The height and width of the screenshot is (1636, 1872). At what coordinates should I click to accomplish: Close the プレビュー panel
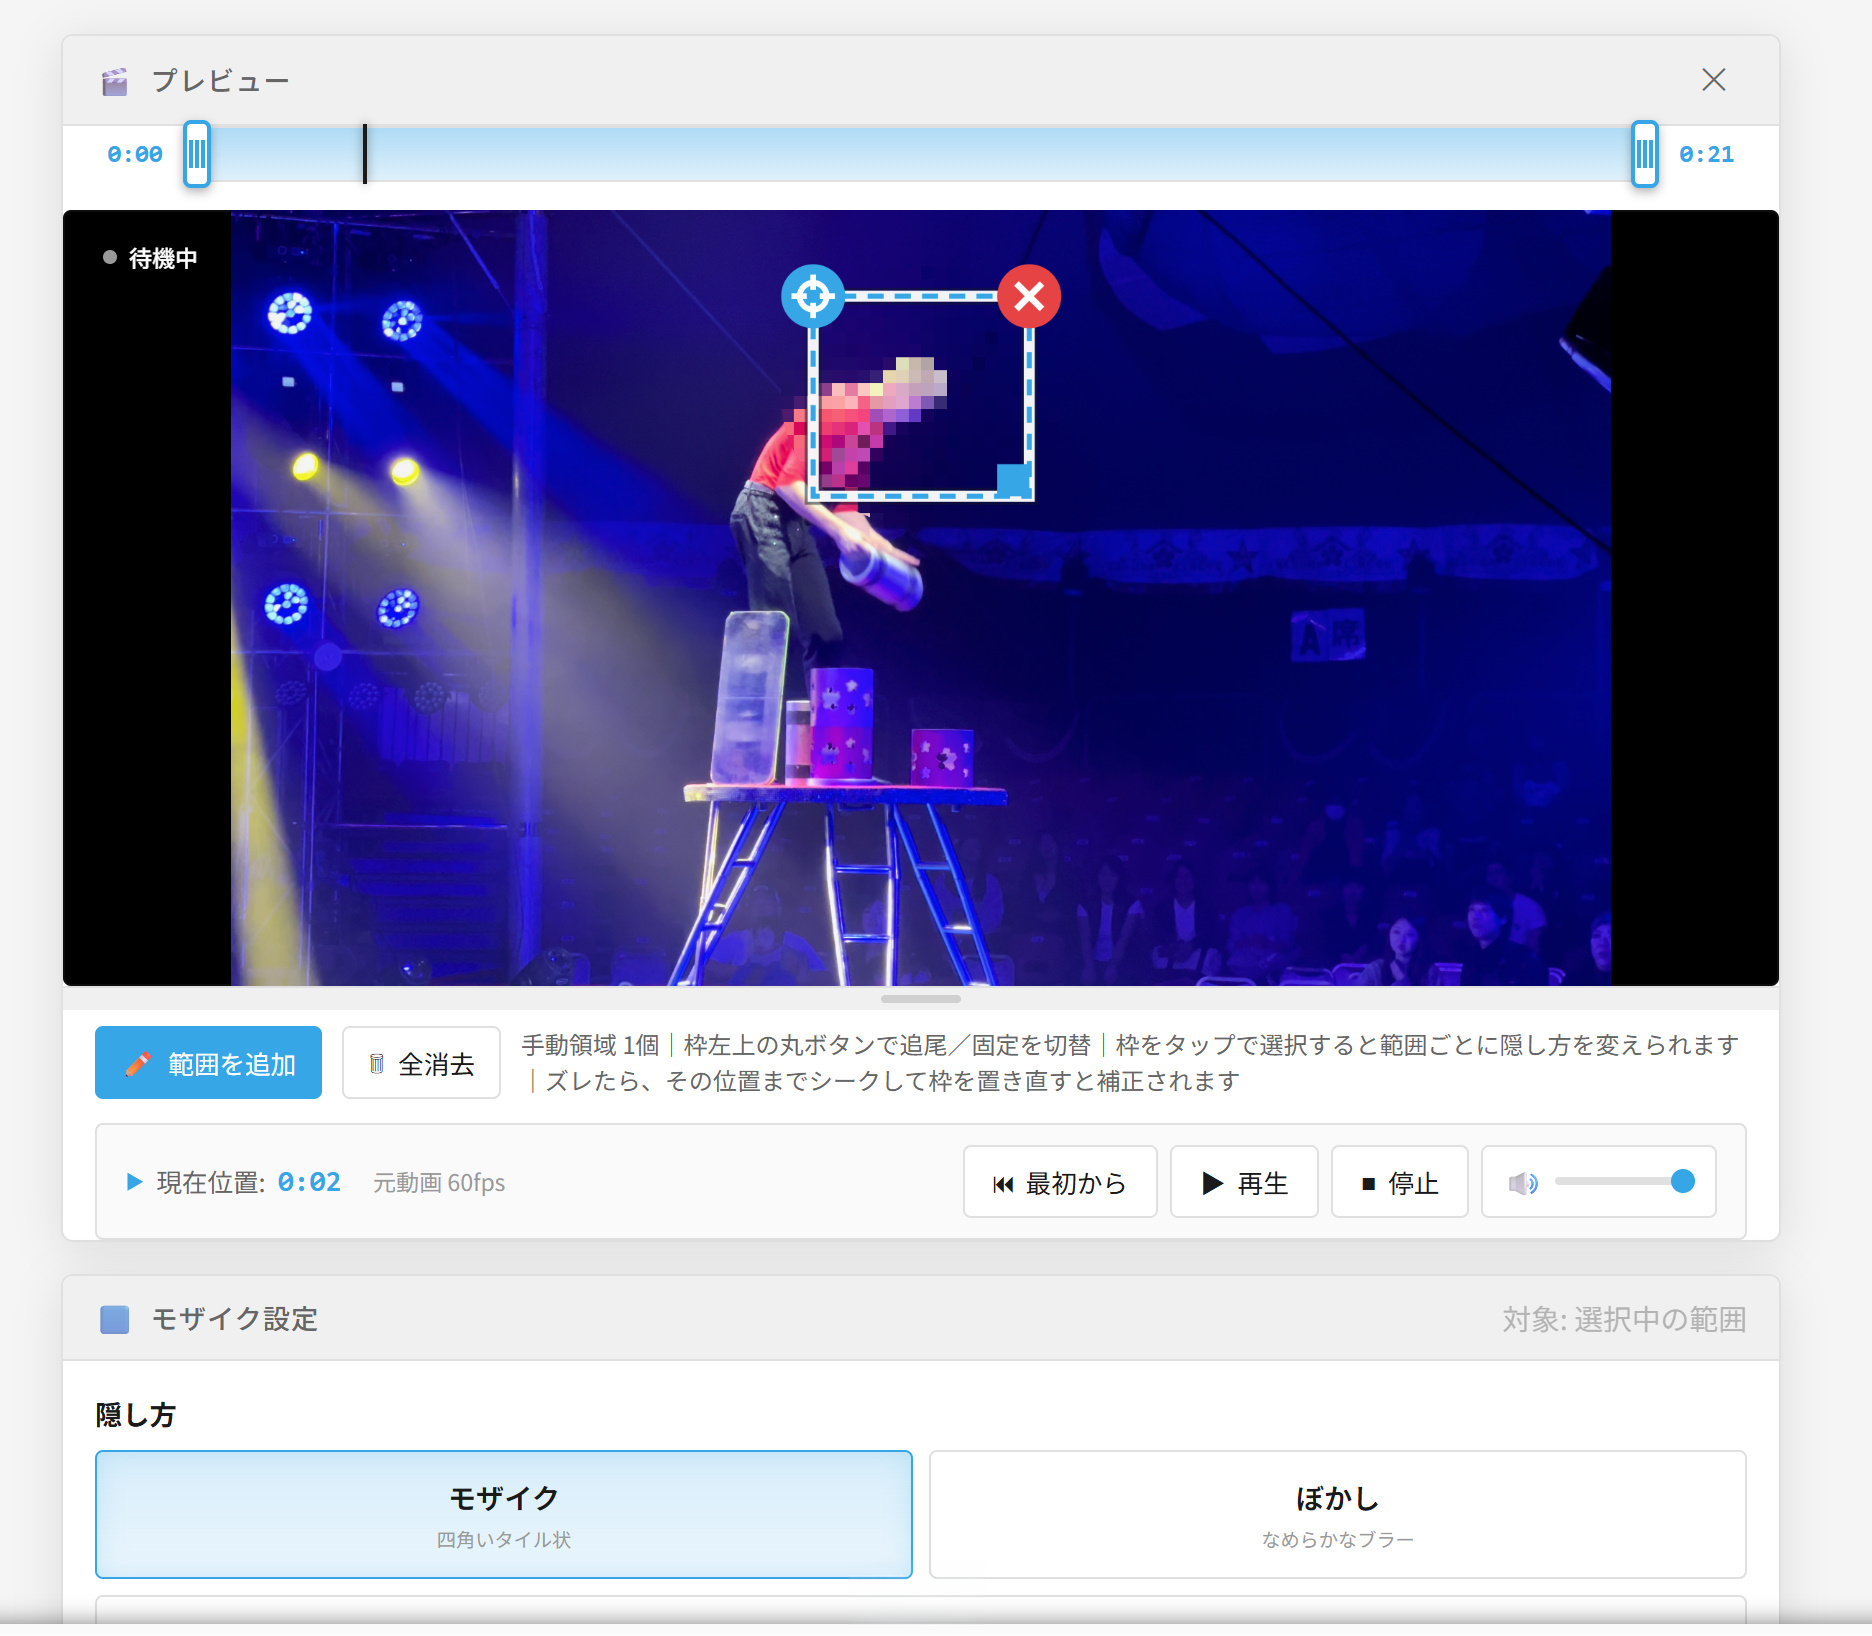pos(1713,80)
